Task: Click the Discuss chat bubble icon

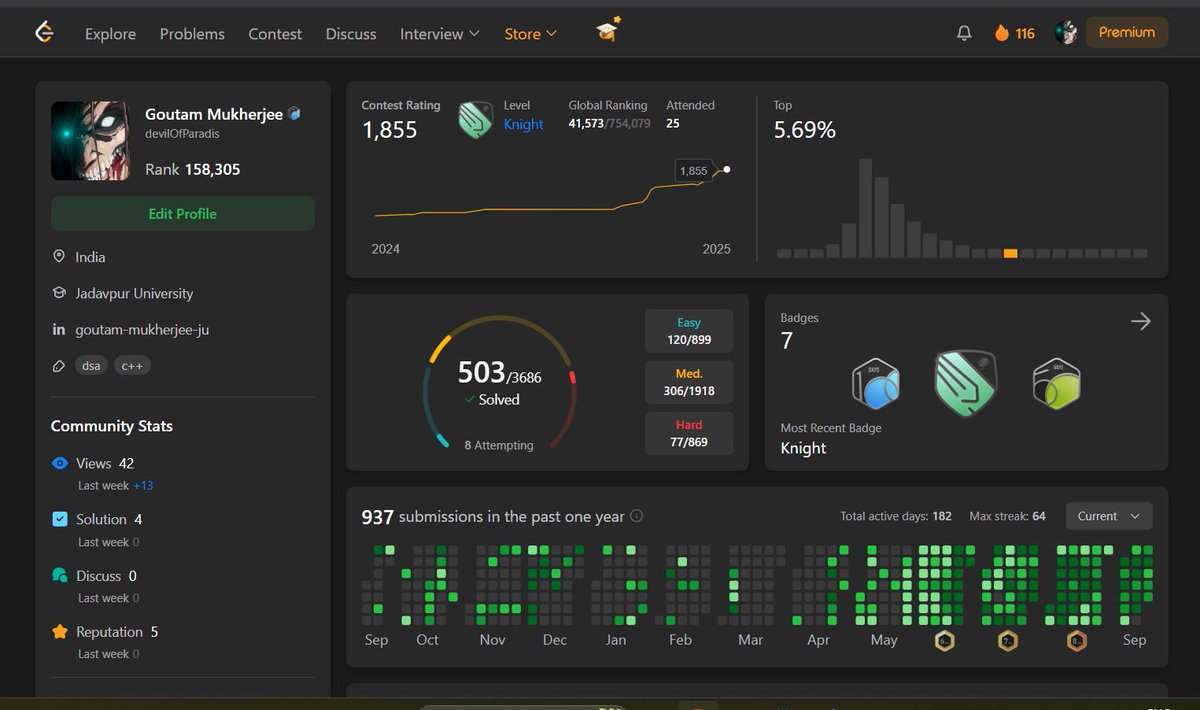Action: coord(60,576)
